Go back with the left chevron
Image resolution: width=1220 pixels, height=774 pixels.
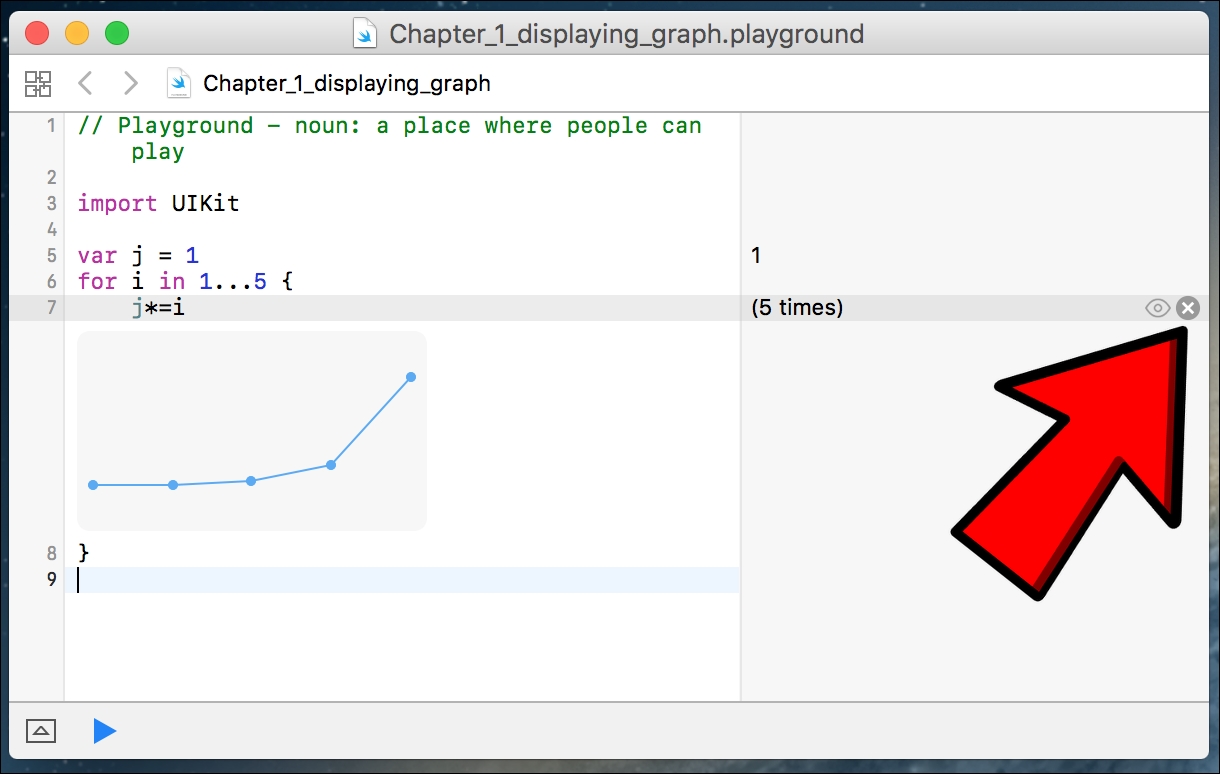86,83
